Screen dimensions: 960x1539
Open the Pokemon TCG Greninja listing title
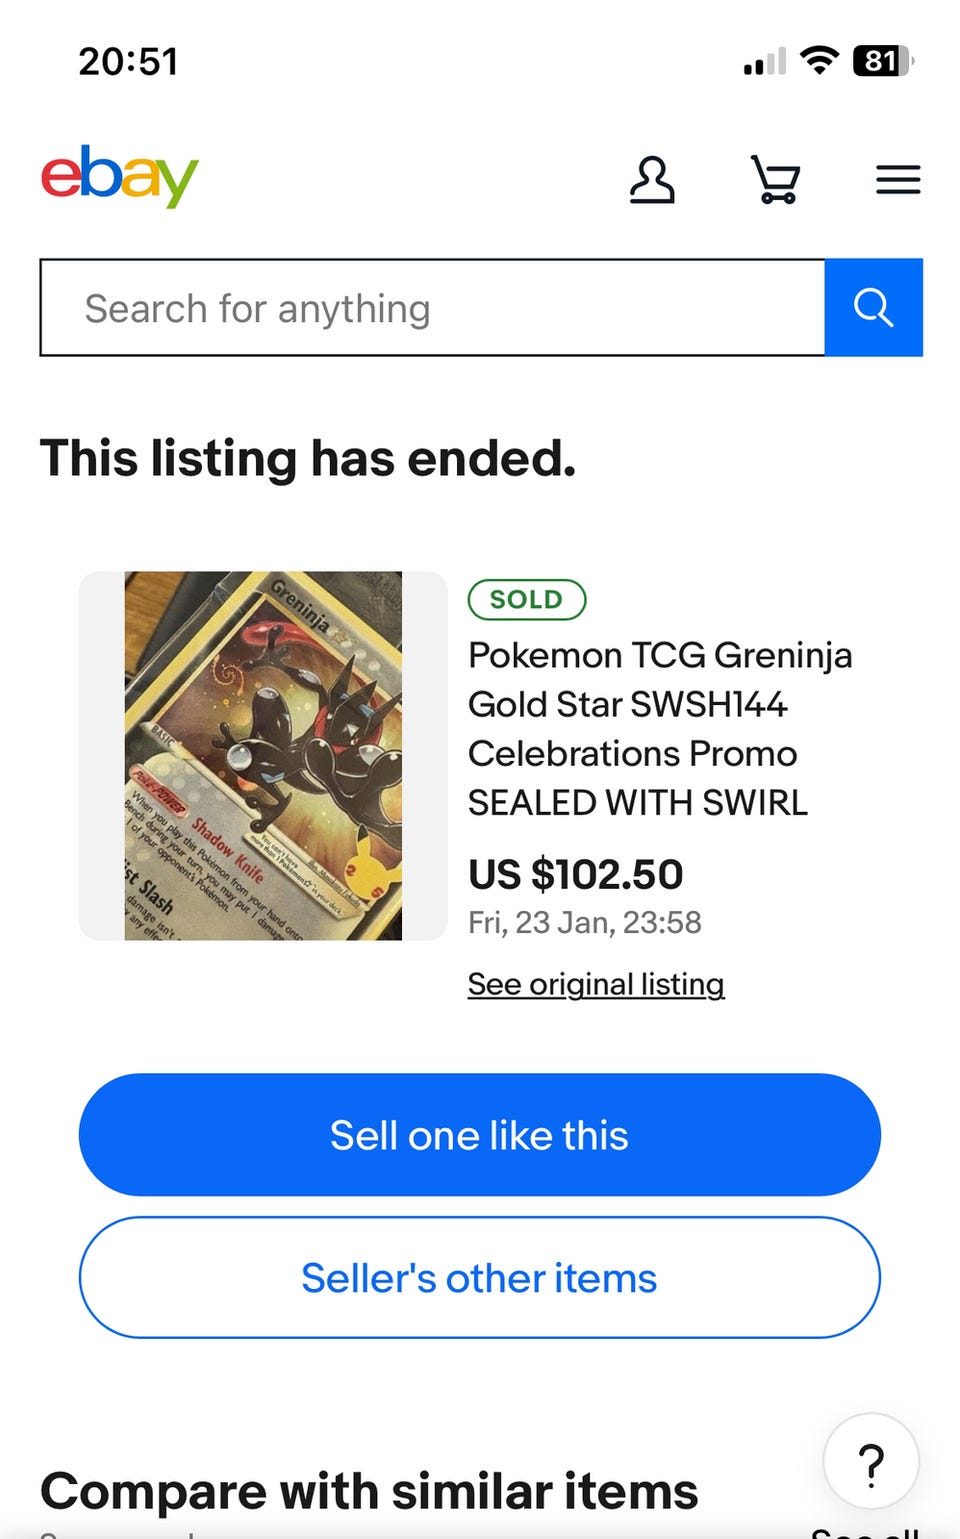click(x=660, y=728)
